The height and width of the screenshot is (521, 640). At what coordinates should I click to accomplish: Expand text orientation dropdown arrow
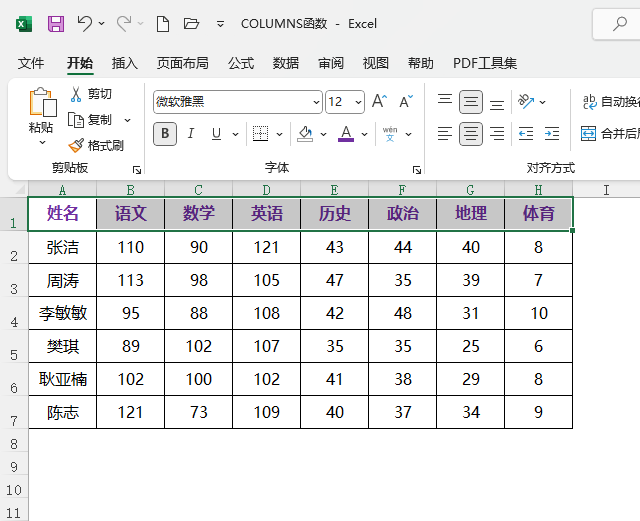click(542, 102)
